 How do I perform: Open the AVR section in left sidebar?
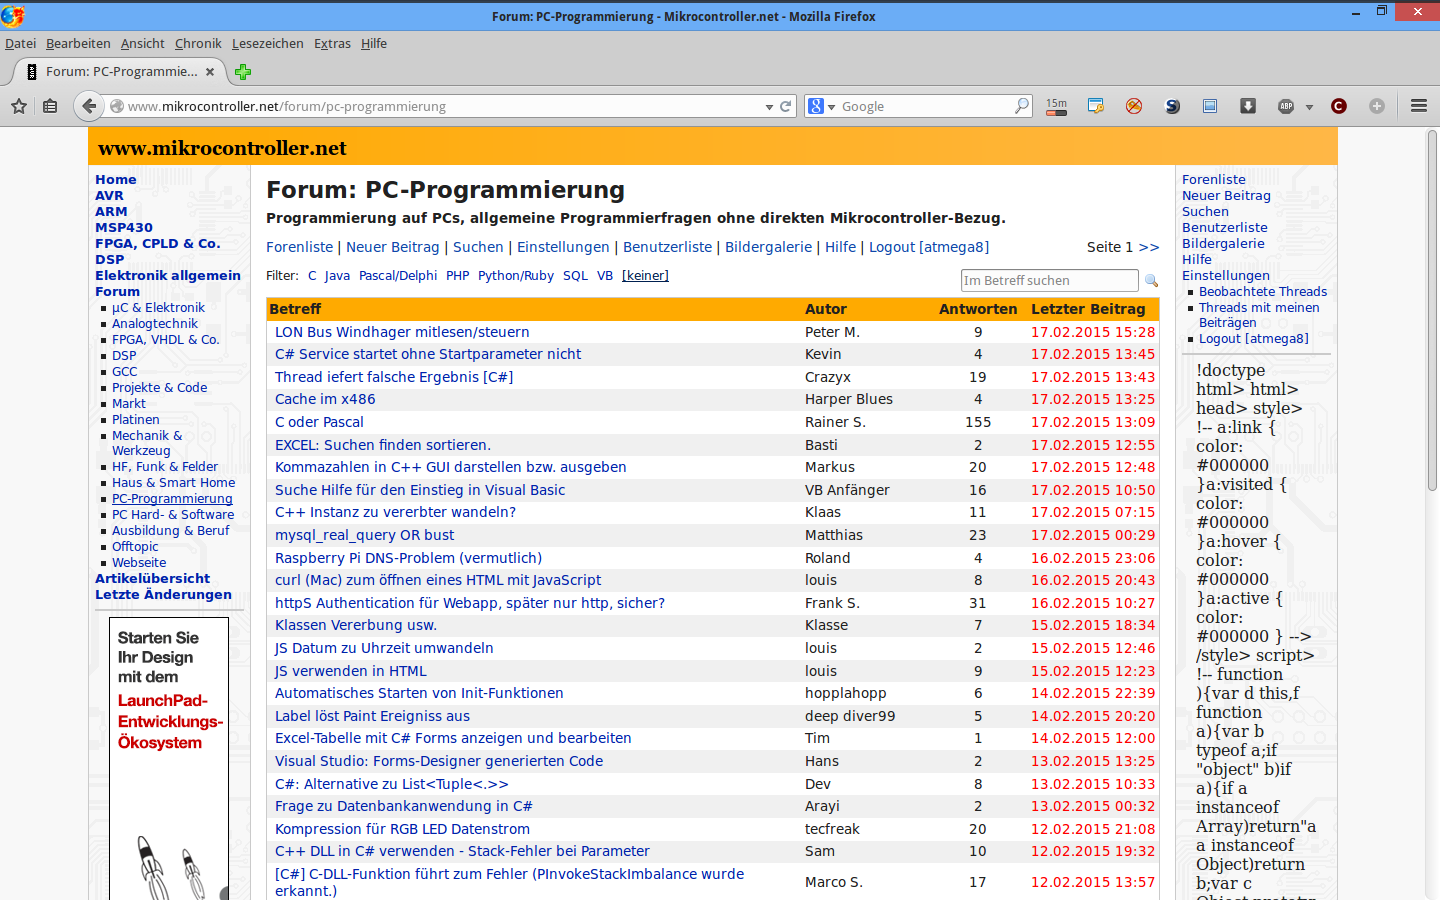click(109, 196)
